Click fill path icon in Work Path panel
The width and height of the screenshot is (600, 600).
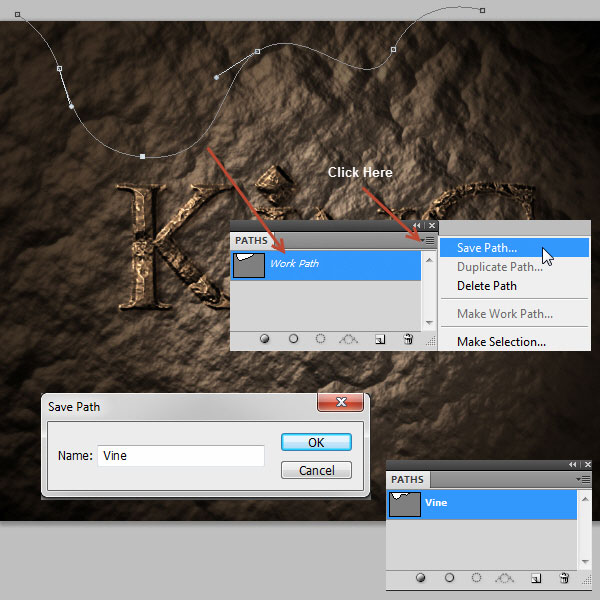tap(264, 339)
